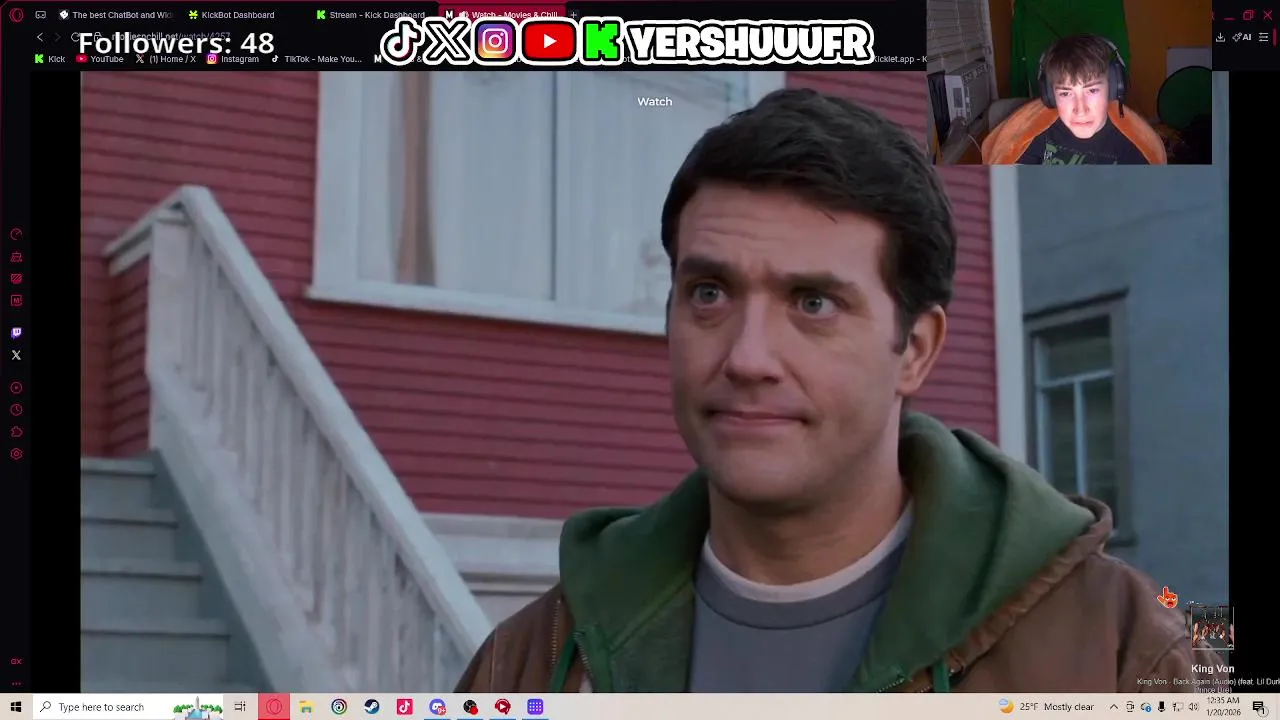This screenshot has width=1280, height=720.
Task: Open the Instagram bookmark
Action: tap(232, 59)
